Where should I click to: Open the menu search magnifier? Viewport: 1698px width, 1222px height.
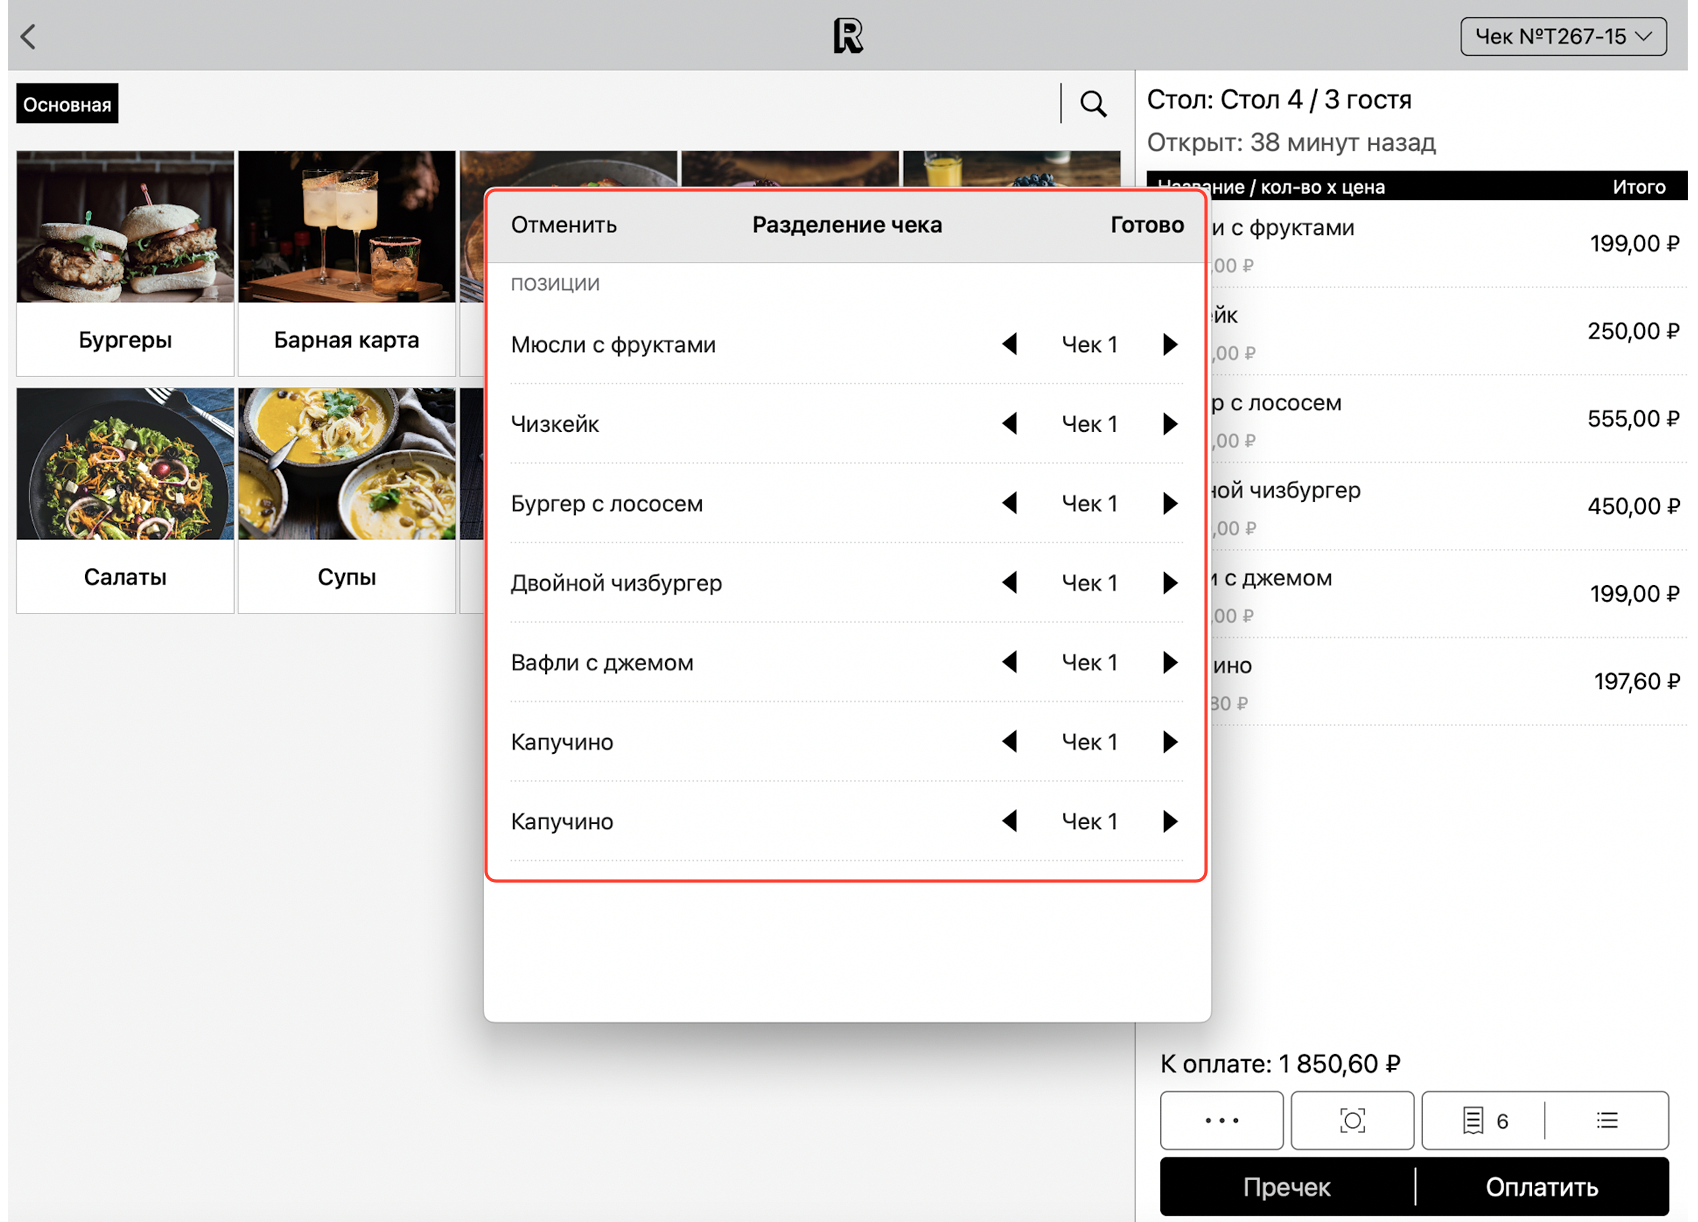pyautogui.click(x=1093, y=104)
